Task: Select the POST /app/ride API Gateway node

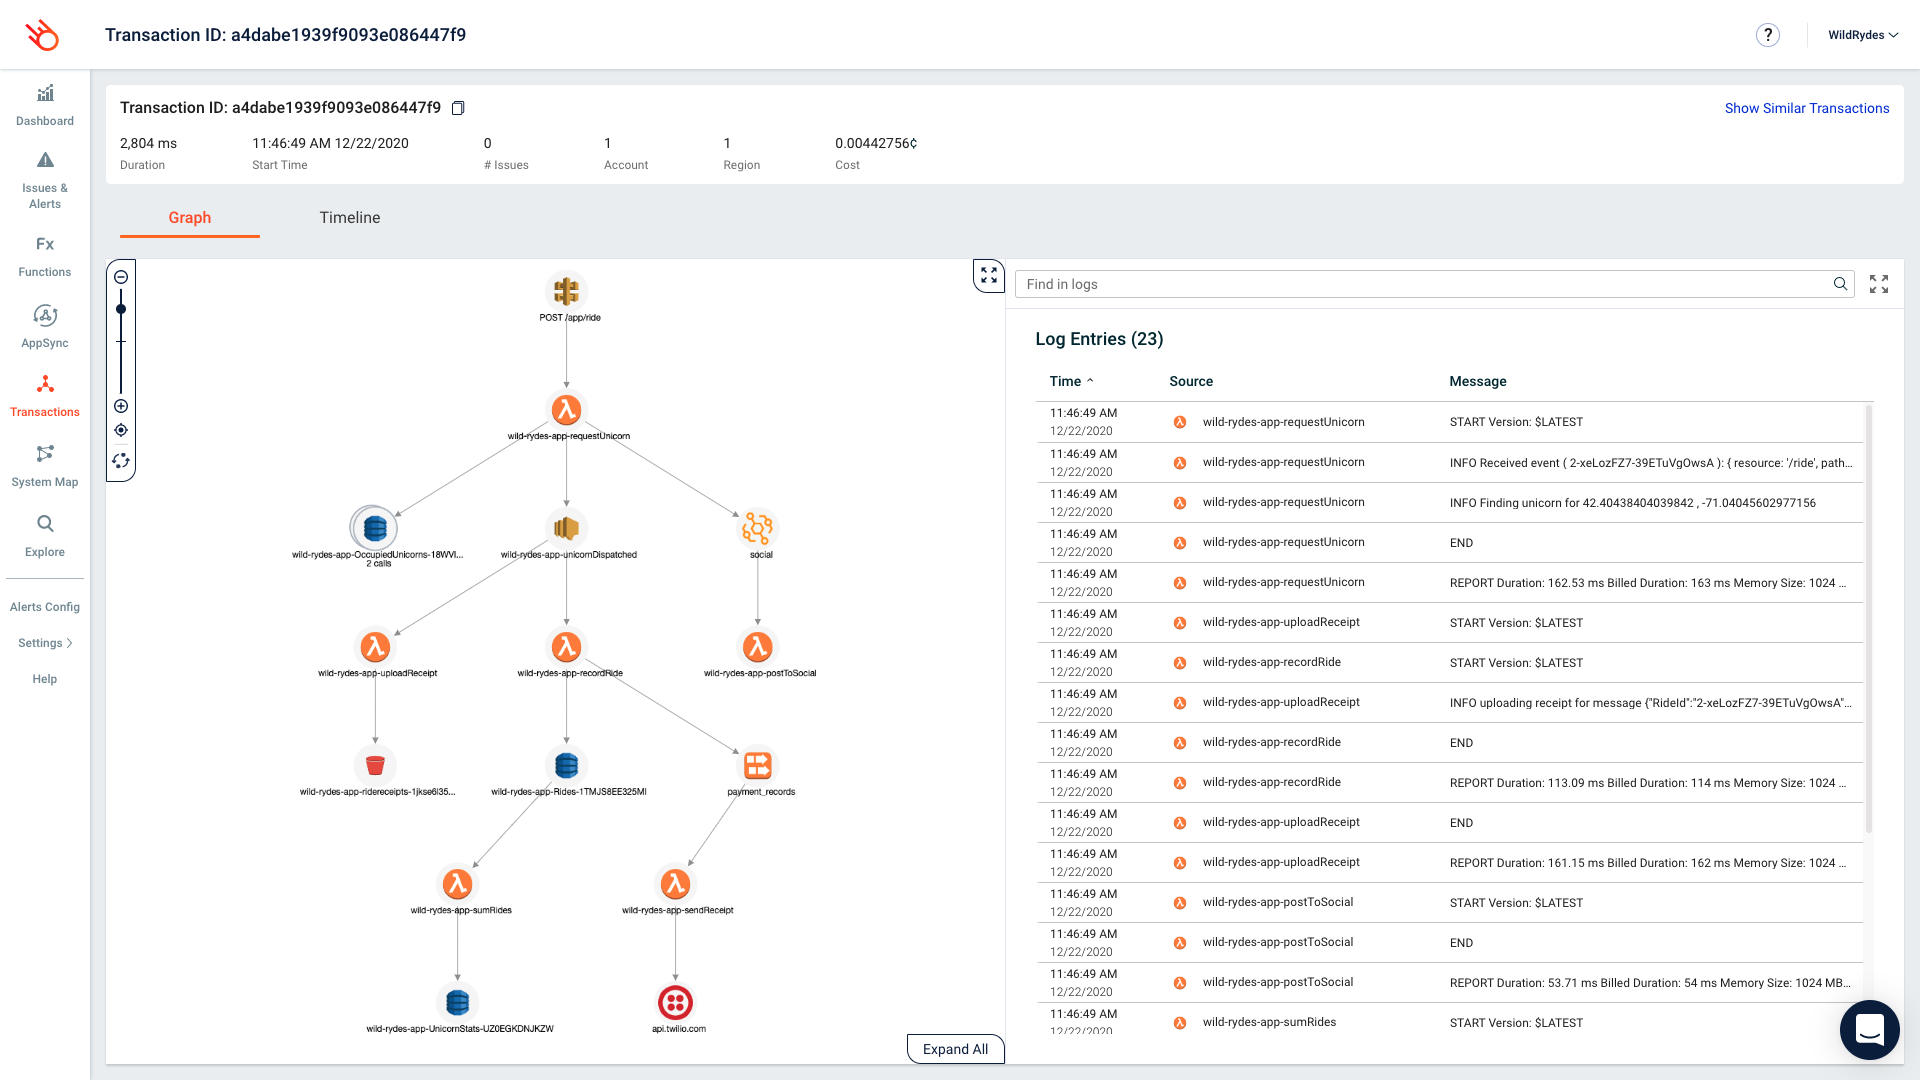Action: 567,291
